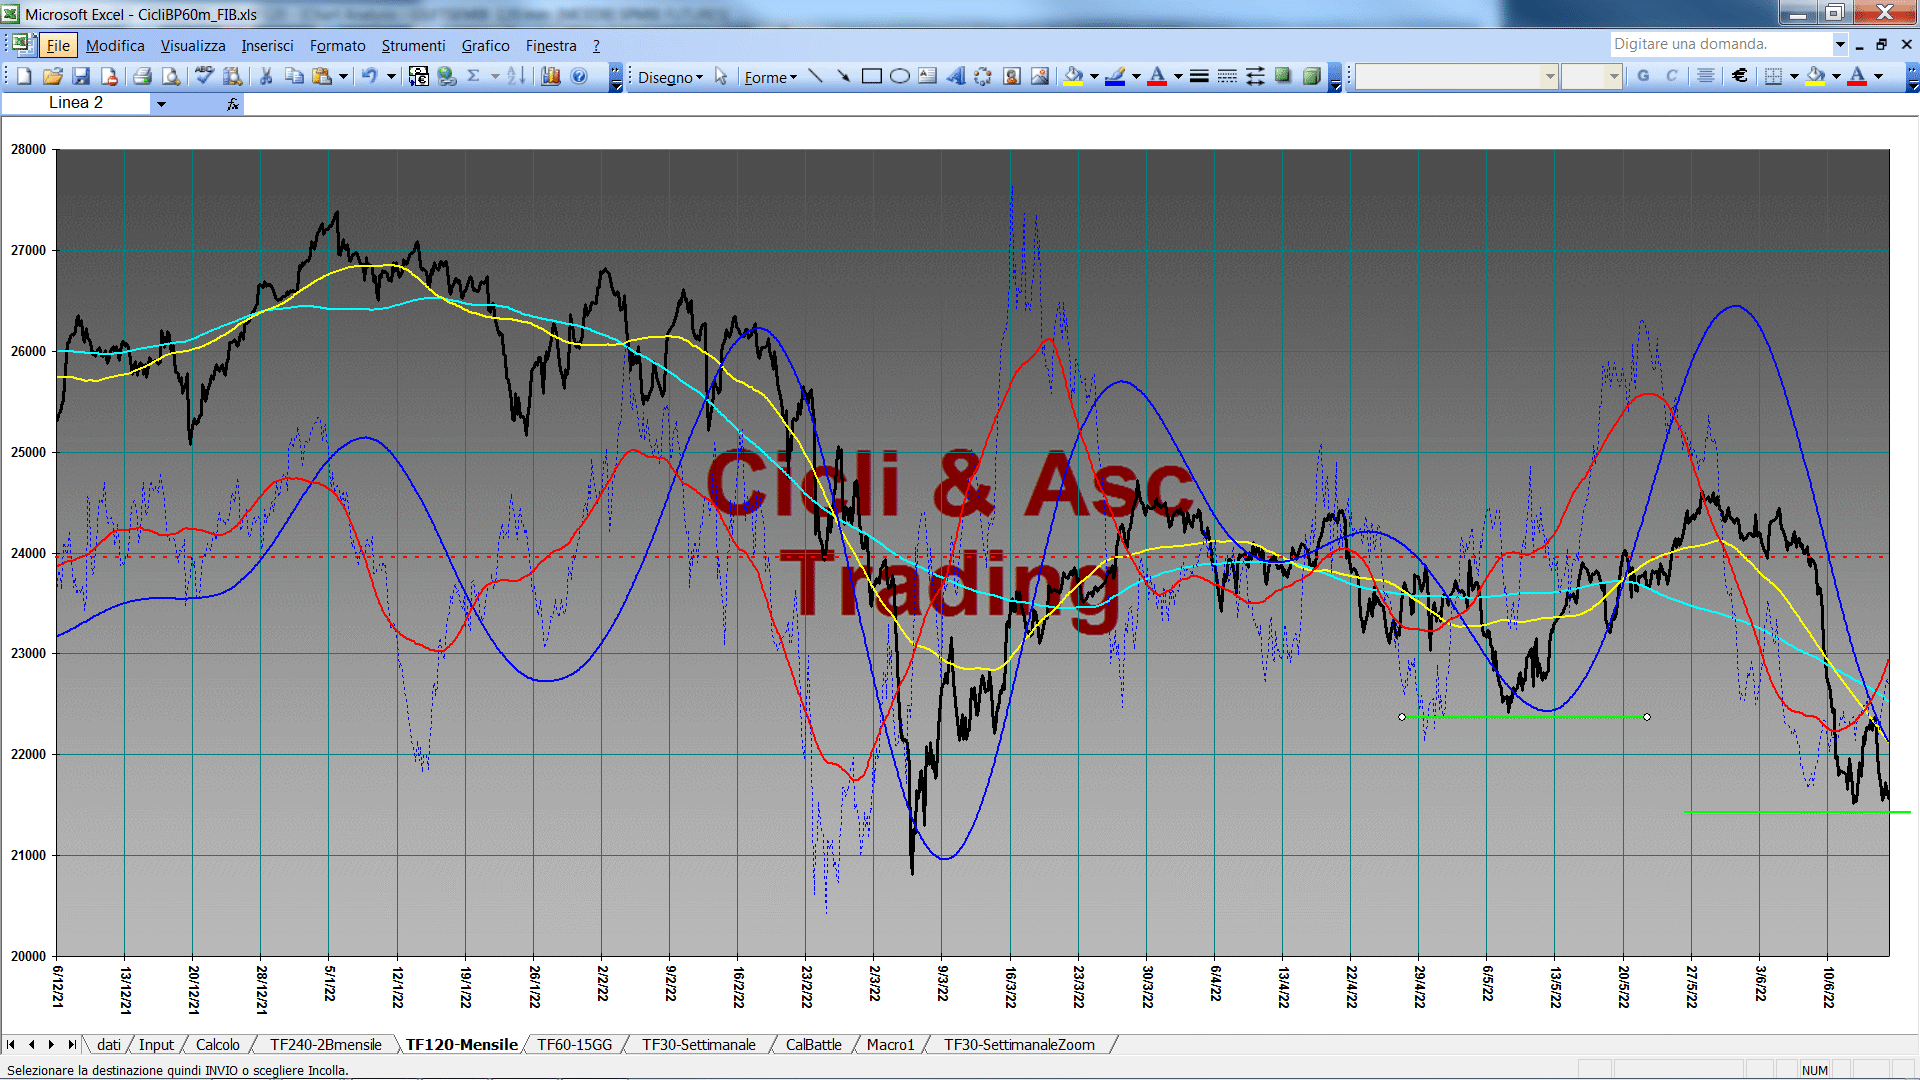Click the Print icon
Screen dimensions: 1920x1080
[142, 76]
